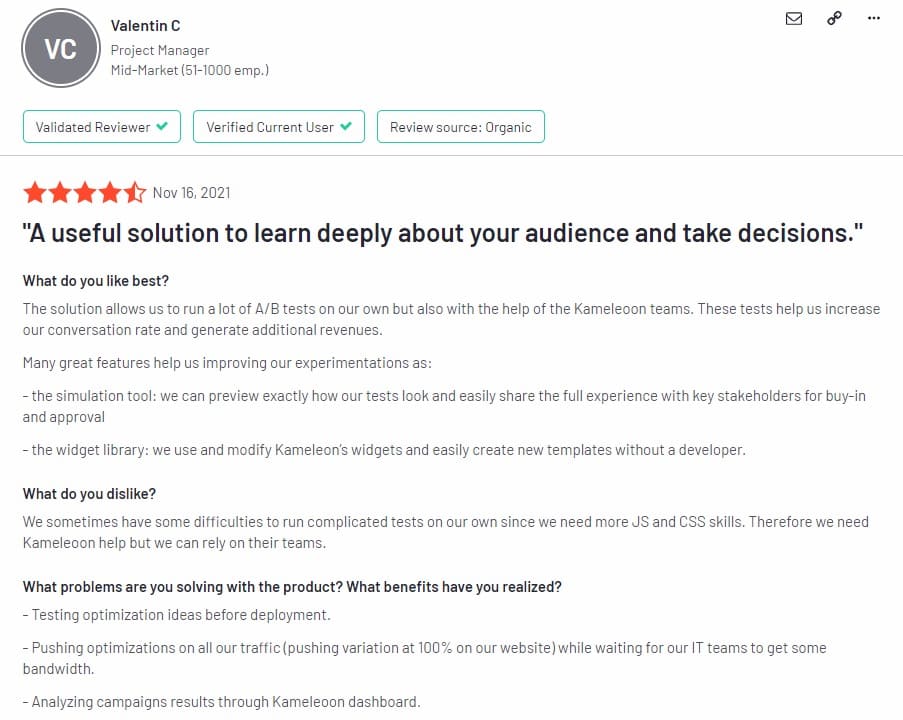Viewport: 903px width, 720px height.
Task: Click the half-filled fifth star
Action: coord(134,192)
